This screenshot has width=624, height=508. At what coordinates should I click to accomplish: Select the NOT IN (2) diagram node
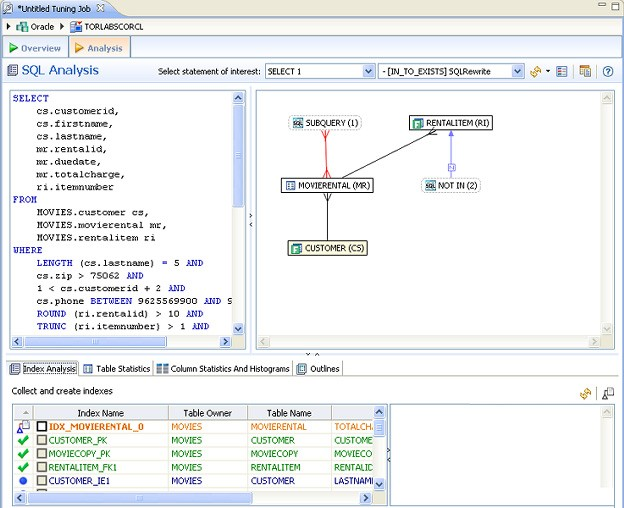451,185
